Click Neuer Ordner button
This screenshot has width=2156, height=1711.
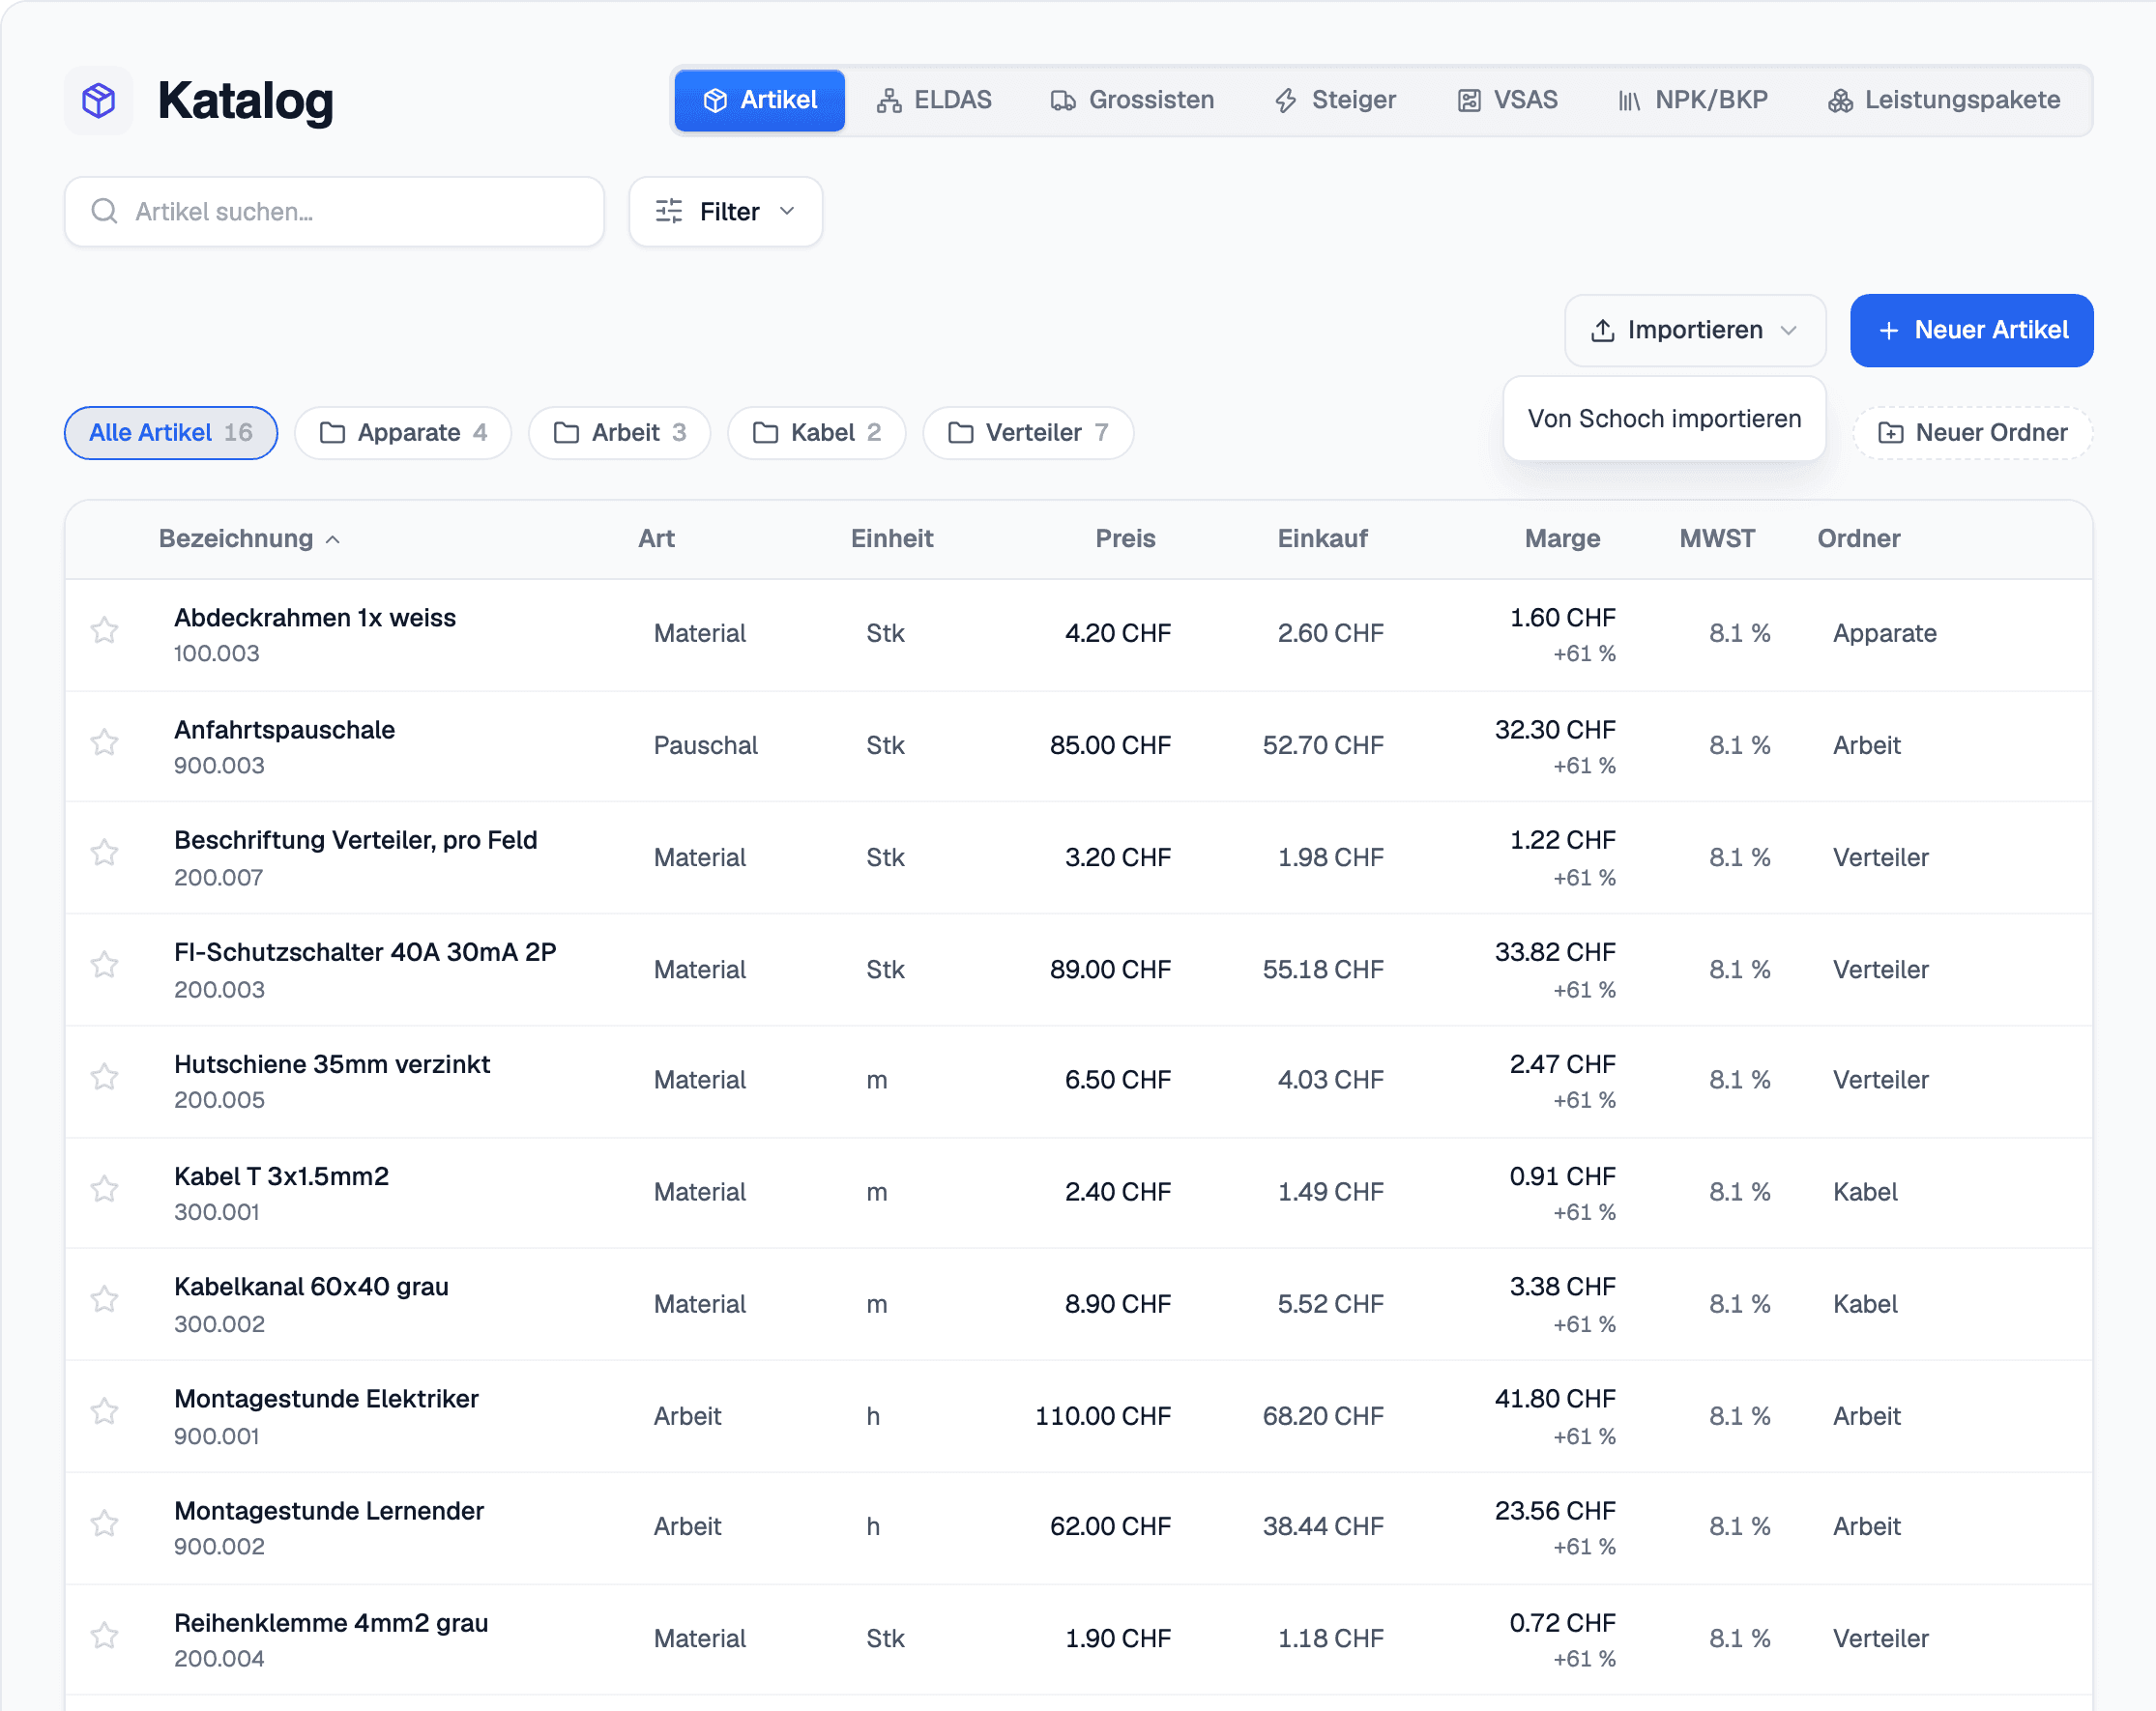tap(1972, 433)
